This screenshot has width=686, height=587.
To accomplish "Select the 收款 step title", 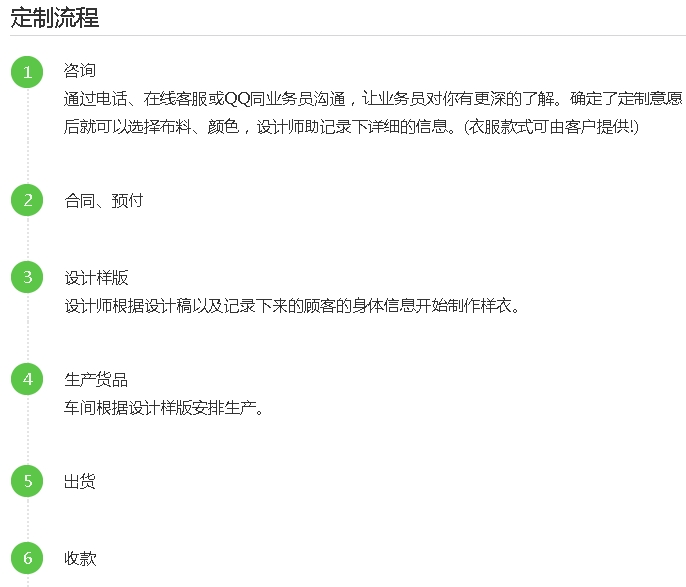I will pos(80,559).
